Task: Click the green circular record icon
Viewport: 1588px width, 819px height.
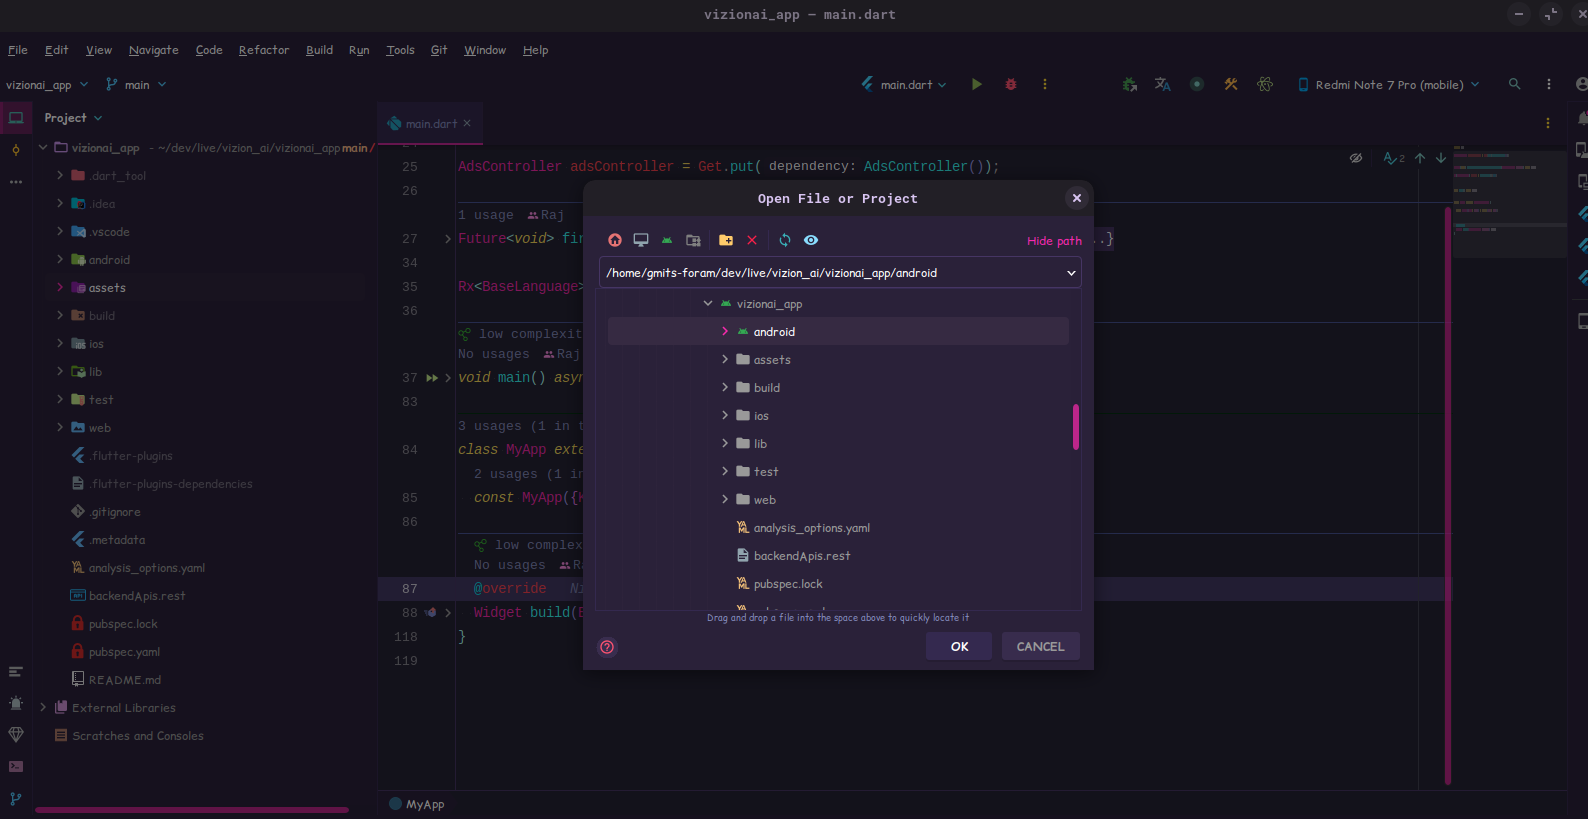Action: click(x=1197, y=84)
